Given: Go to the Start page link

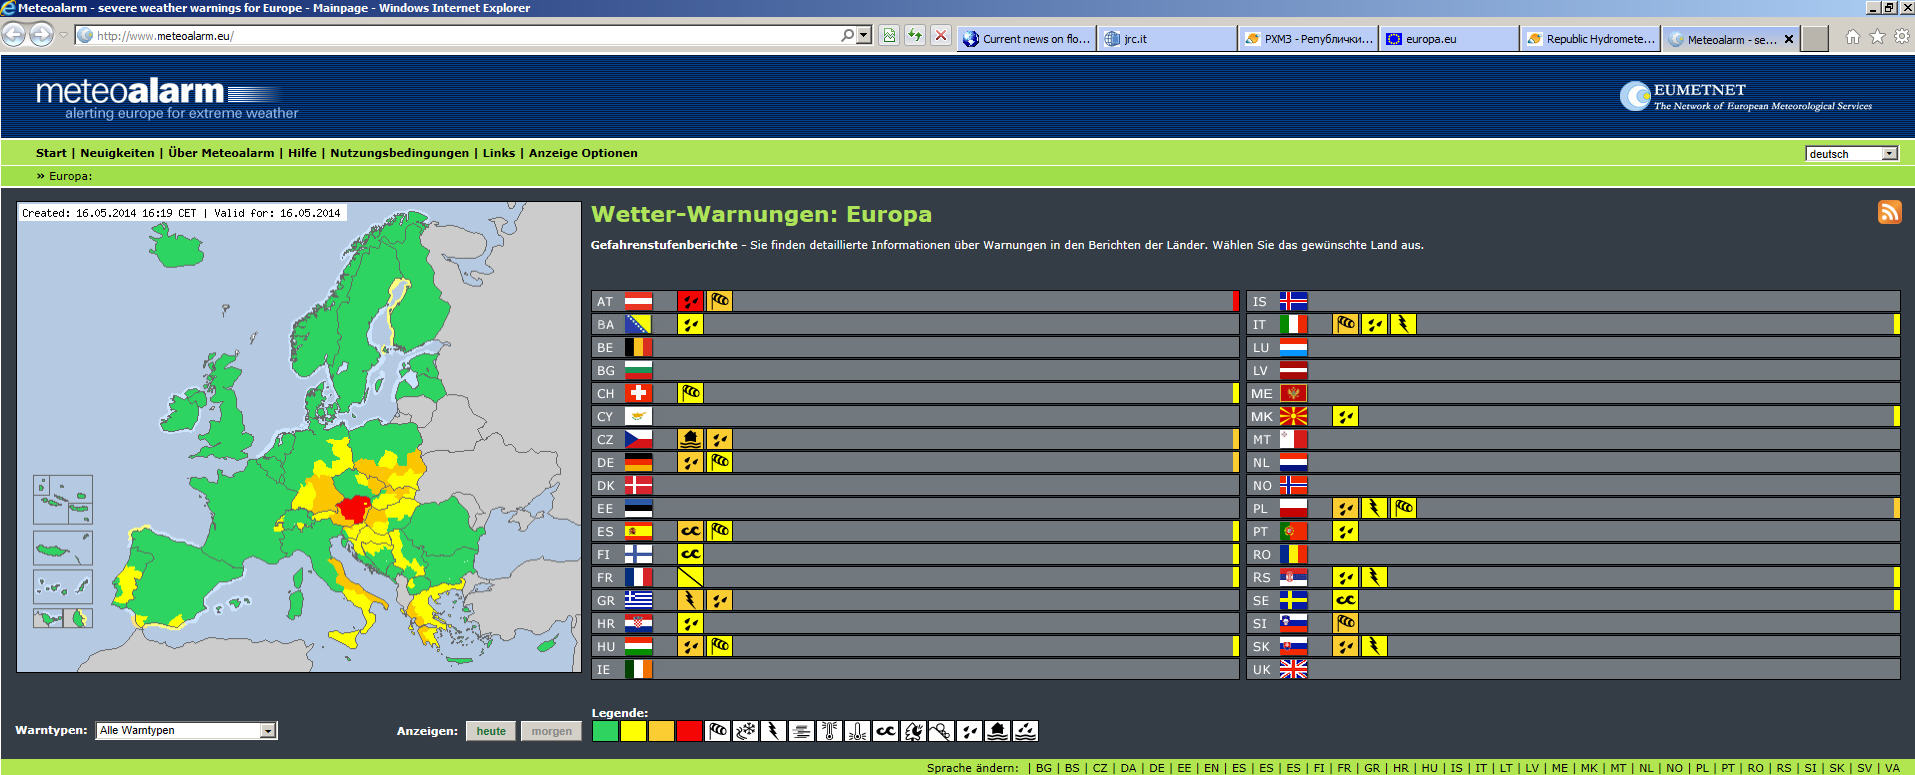Looking at the screenshot, I should [51, 153].
